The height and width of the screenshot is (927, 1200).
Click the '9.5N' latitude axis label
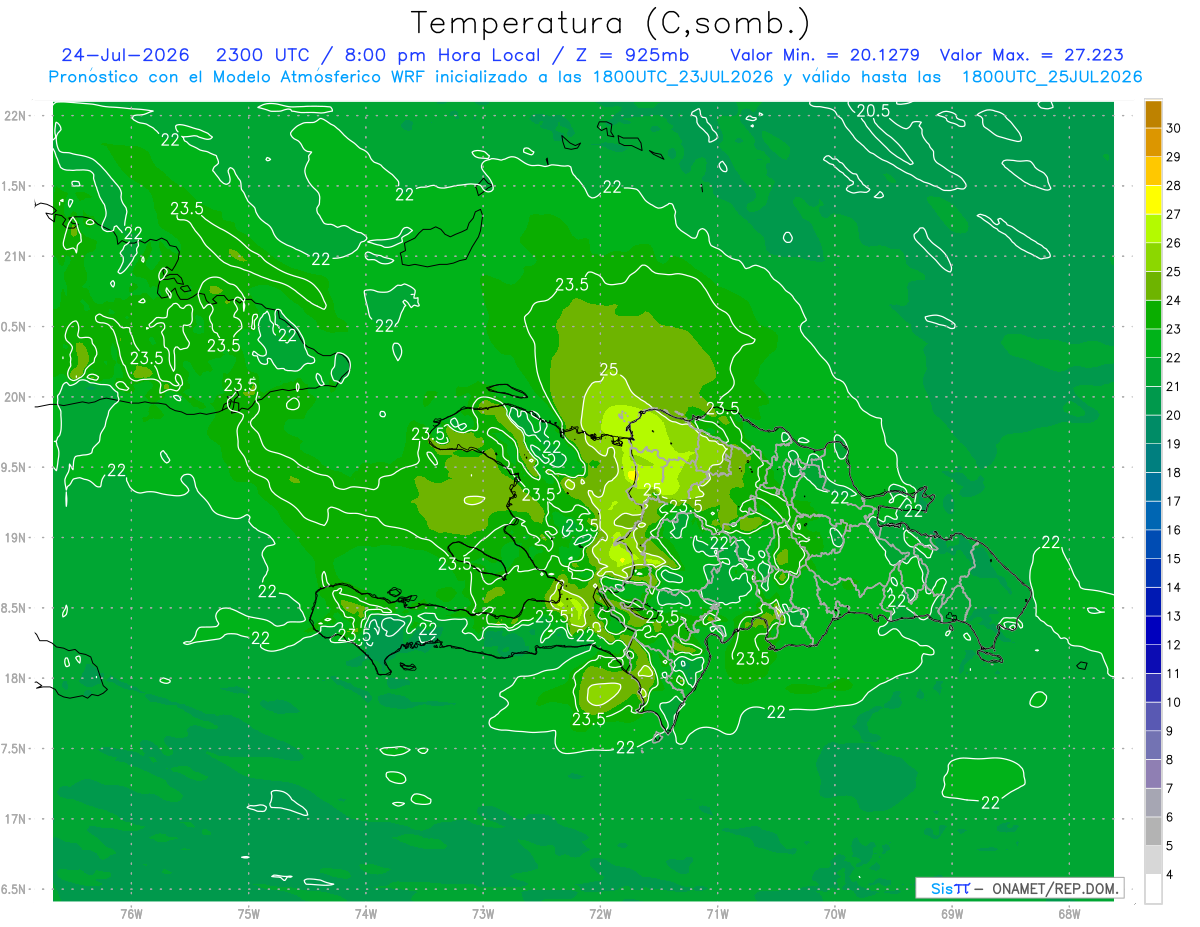tap(15, 467)
